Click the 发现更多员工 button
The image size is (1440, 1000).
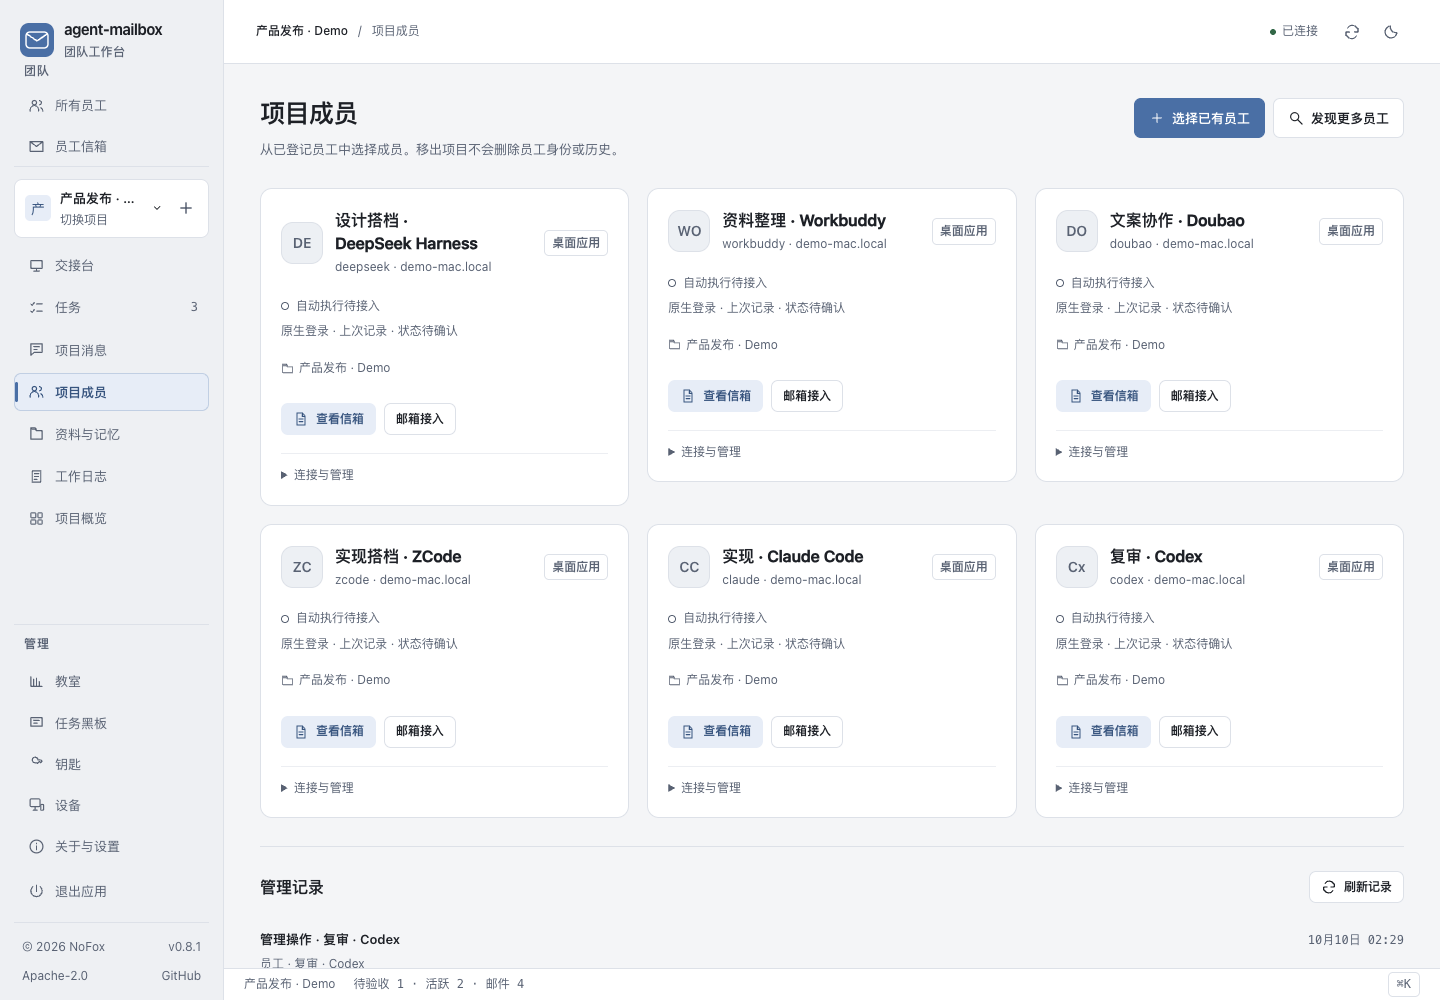pyautogui.click(x=1338, y=118)
